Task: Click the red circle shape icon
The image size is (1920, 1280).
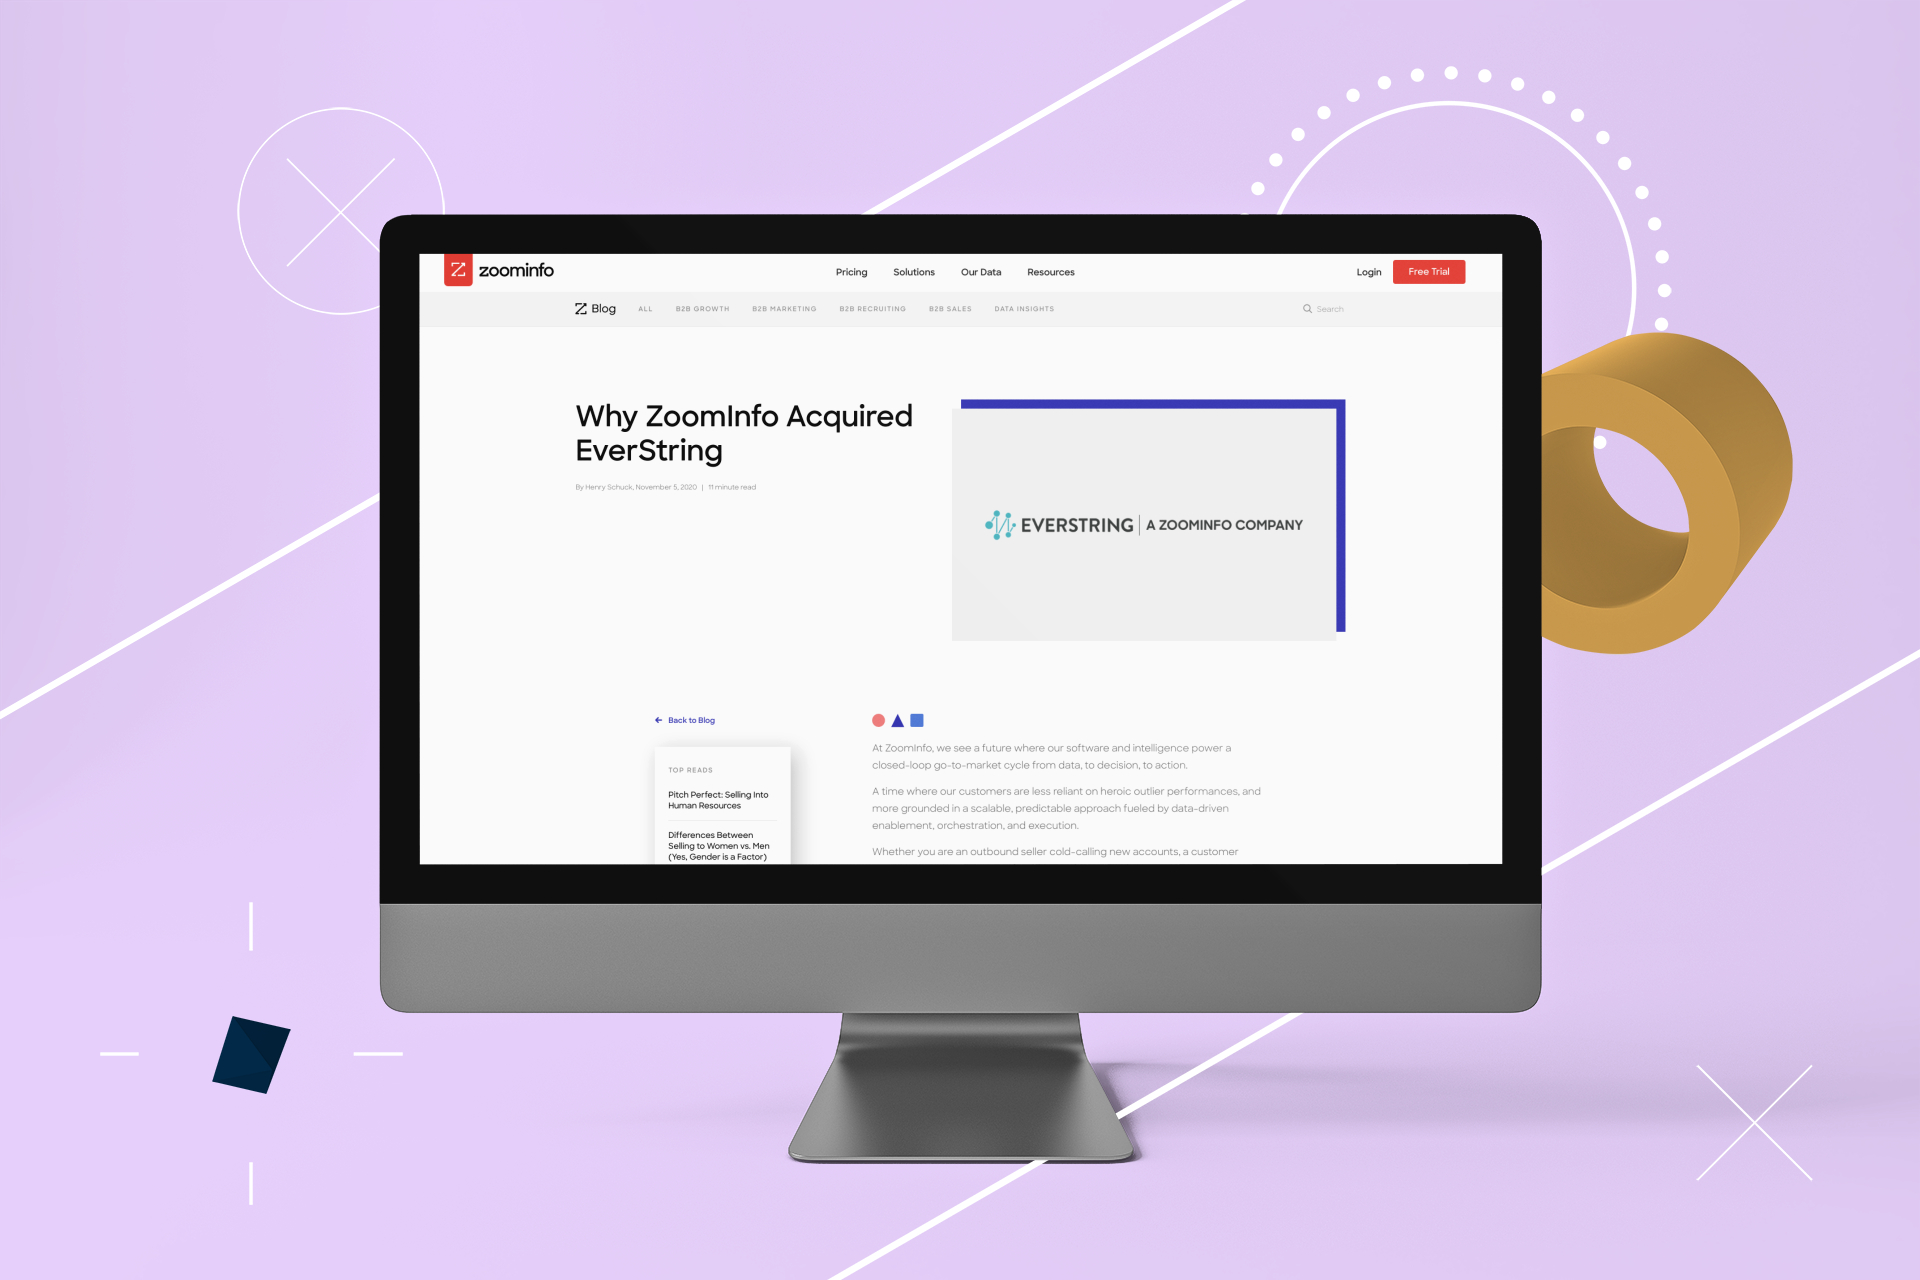Action: [874, 721]
